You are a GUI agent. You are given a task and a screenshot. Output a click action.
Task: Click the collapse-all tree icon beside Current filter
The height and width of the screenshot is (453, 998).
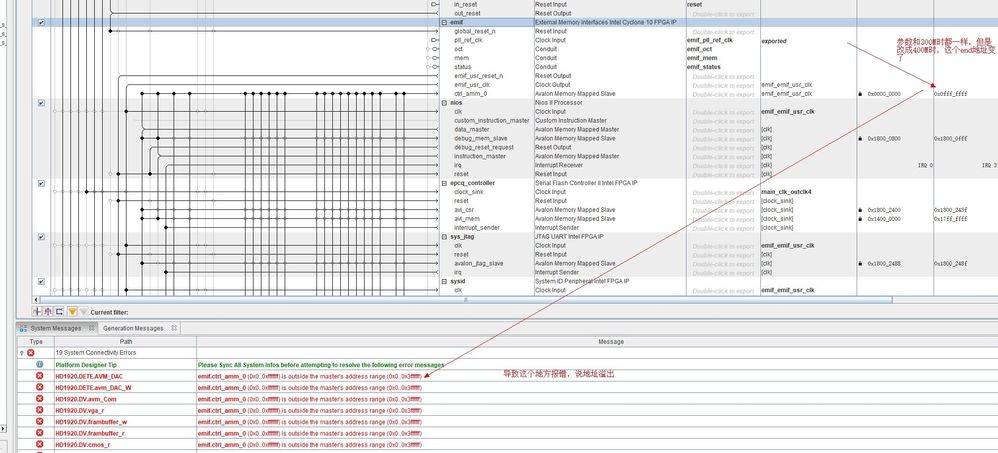[x=48, y=312]
